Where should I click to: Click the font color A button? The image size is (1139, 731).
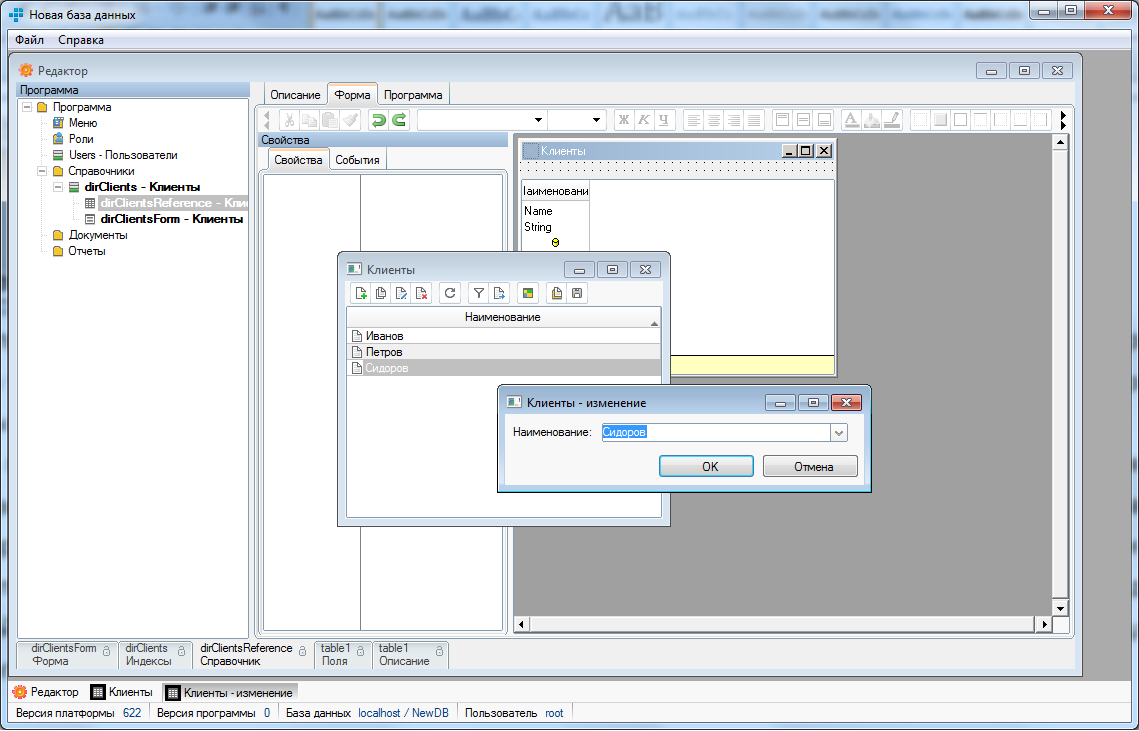pyautogui.click(x=851, y=120)
